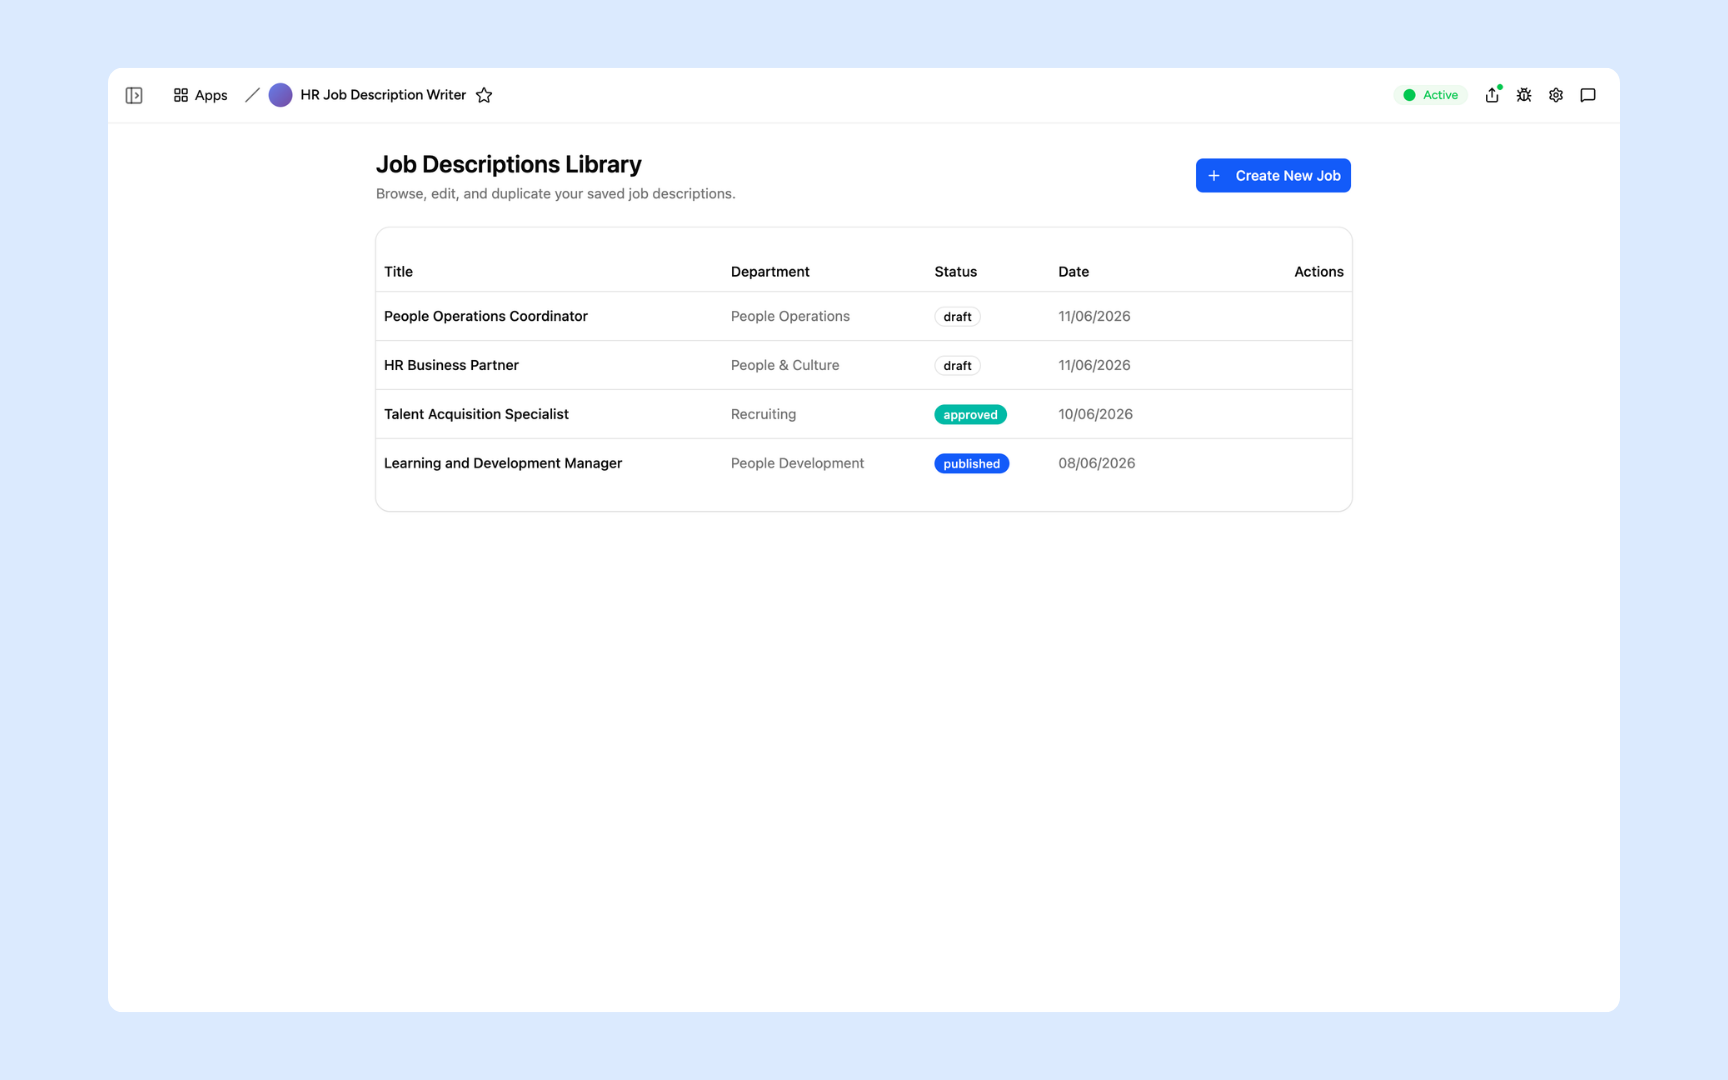Viewport: 1728px width, 1080px height.
Task: Click the purple app avatar circle
Action: point(280,95)
